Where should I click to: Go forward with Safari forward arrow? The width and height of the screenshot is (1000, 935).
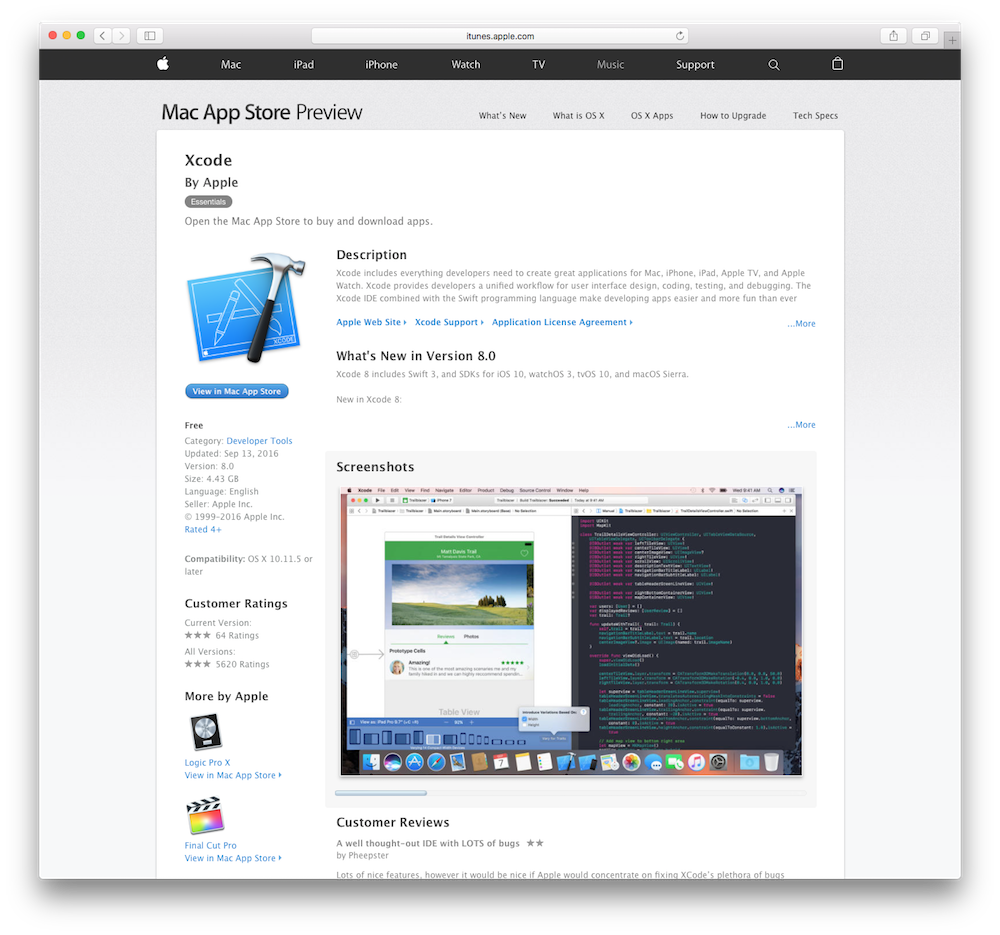pos(122,36)
